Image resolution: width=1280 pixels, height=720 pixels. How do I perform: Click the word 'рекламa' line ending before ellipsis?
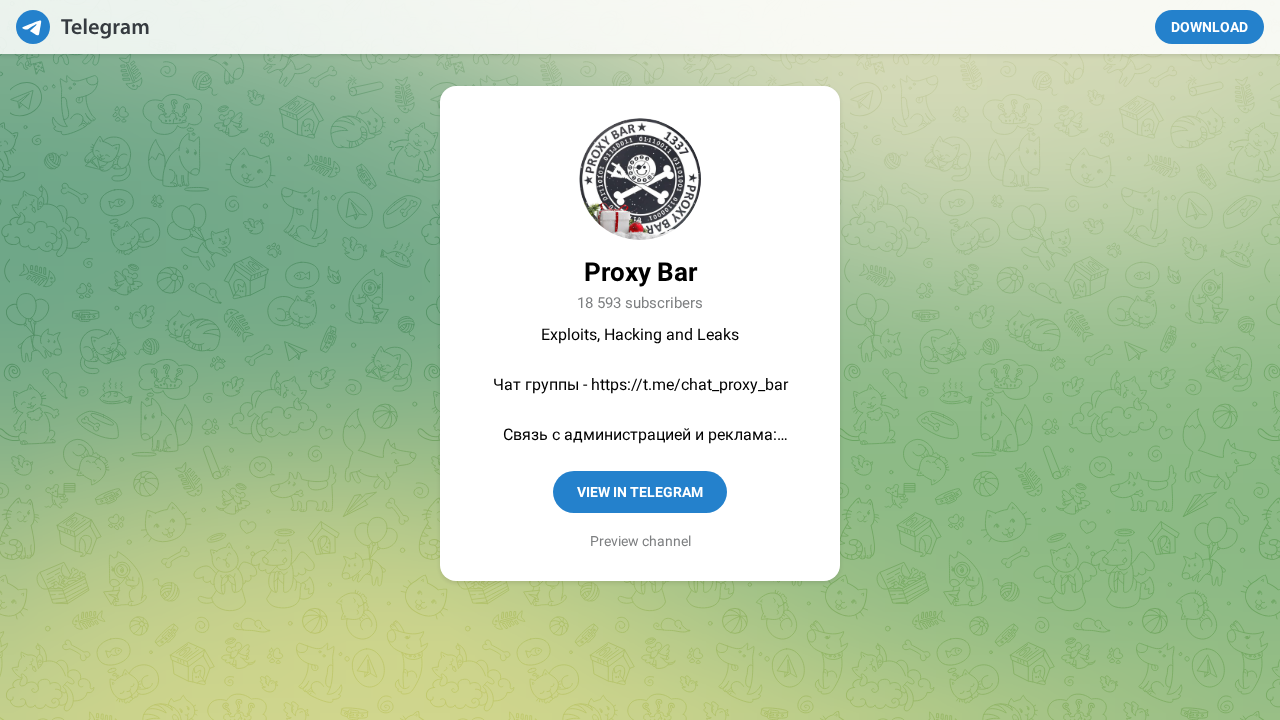click(743, 435)
